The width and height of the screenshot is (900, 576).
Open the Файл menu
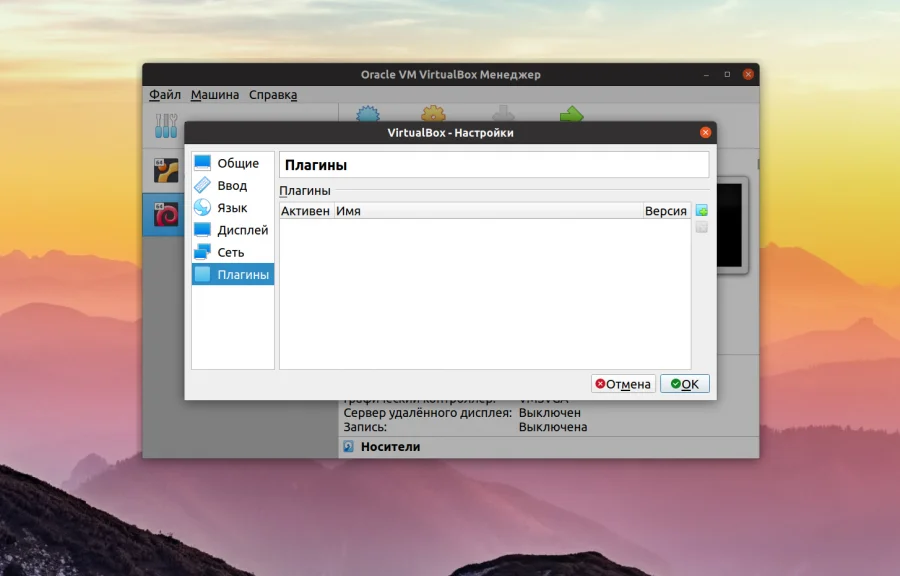pos(165,94)
